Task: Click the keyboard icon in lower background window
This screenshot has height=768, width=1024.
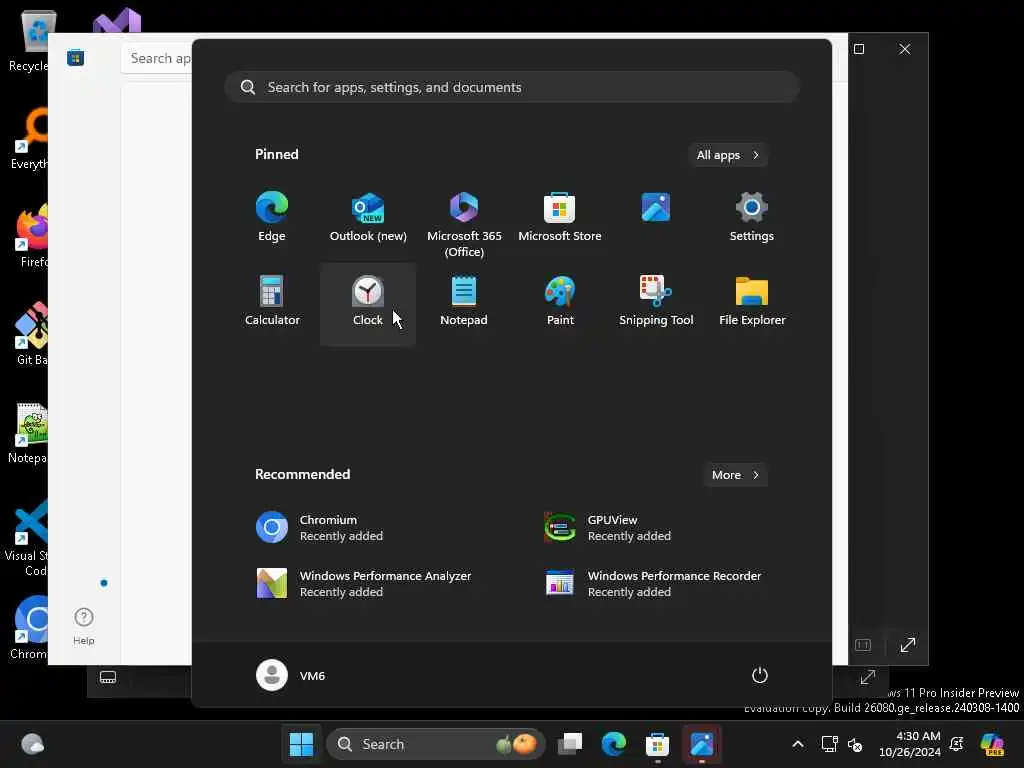Action: click(108, 677)
